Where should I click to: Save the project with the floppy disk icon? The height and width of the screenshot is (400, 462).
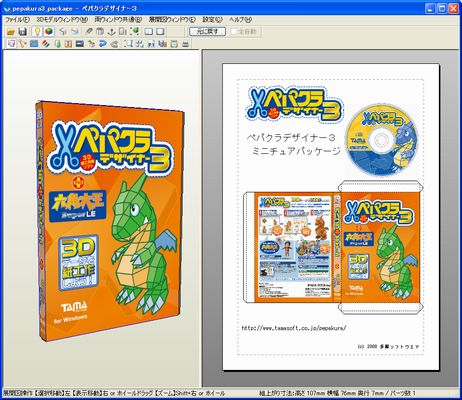click(22, 32)
